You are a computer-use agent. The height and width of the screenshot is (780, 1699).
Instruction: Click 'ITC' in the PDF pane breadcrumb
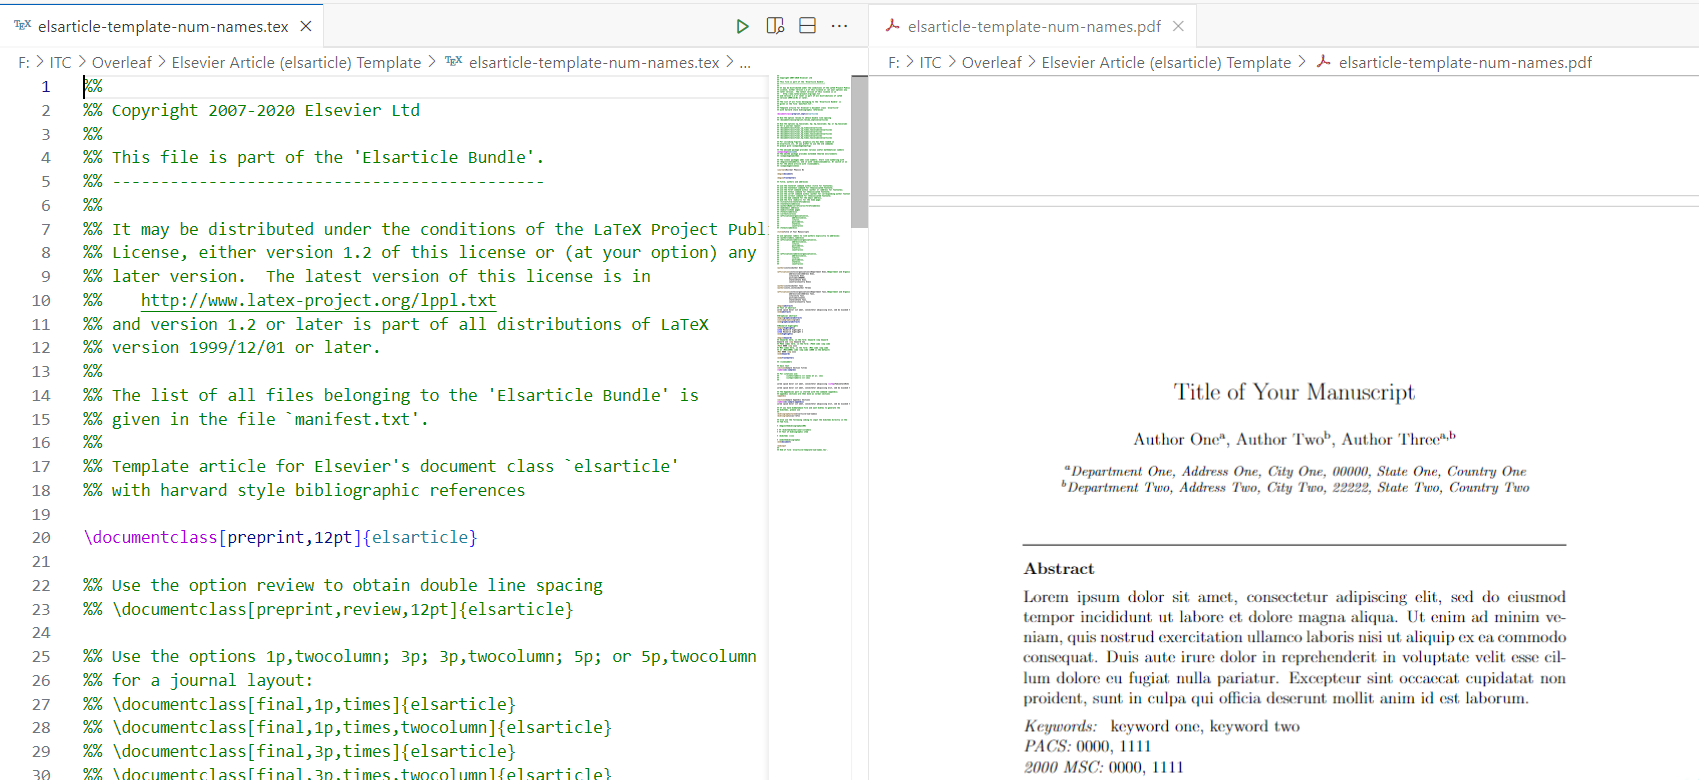[931, 62]
